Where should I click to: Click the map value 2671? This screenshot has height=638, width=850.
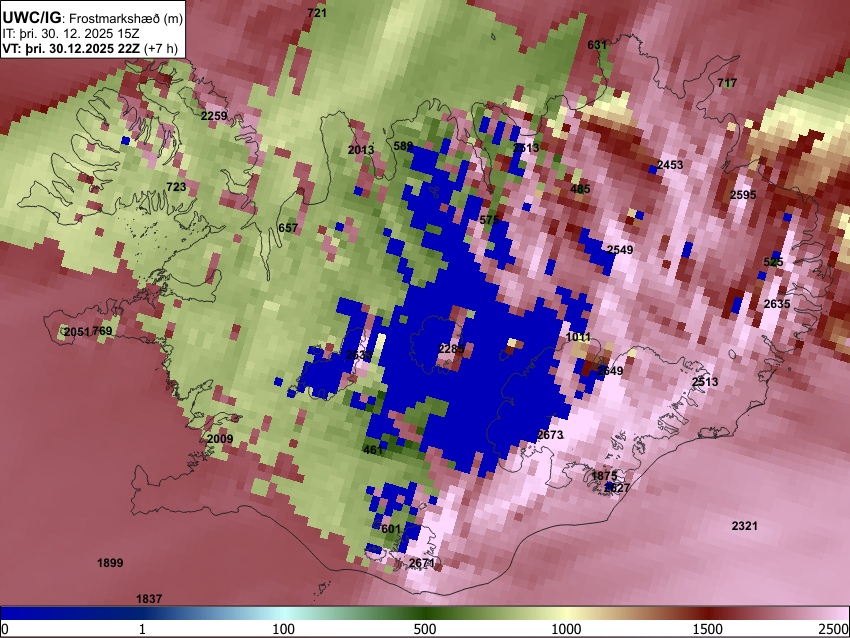(x=422, y=563)
